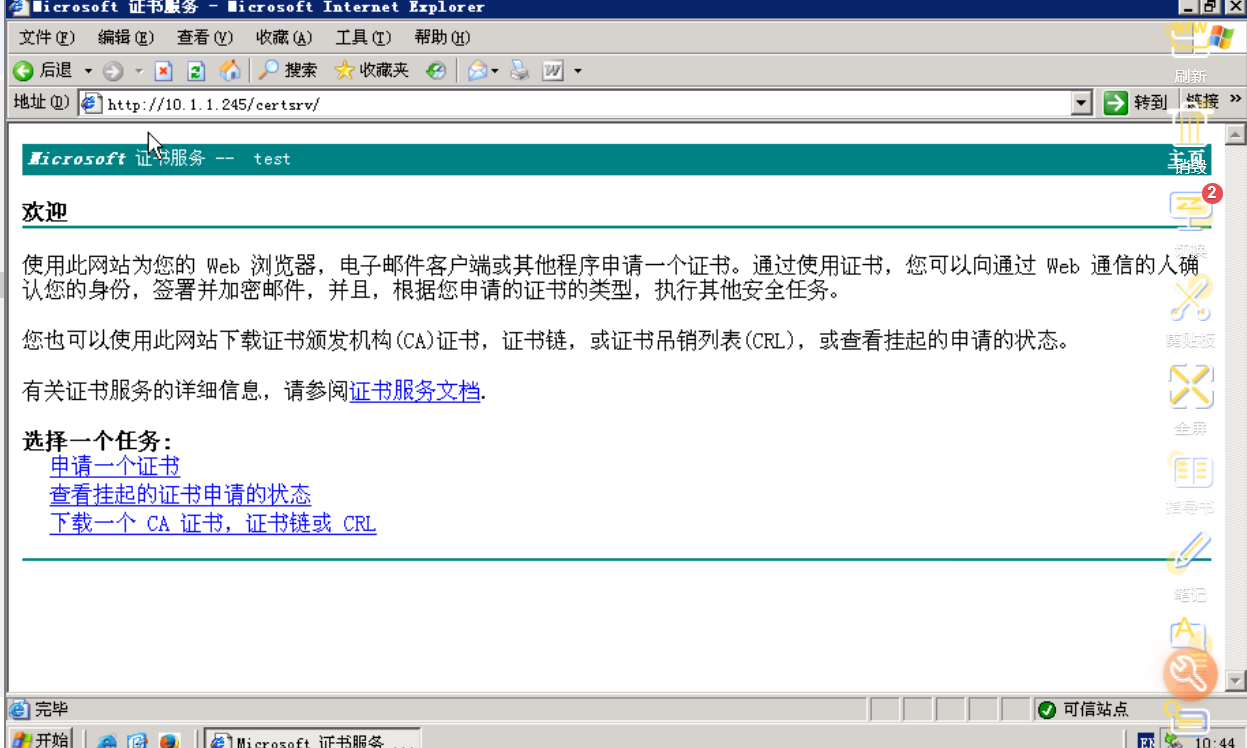Click the History toolbar icon beside 收藏夹
1247x748 pixels.
435,71
